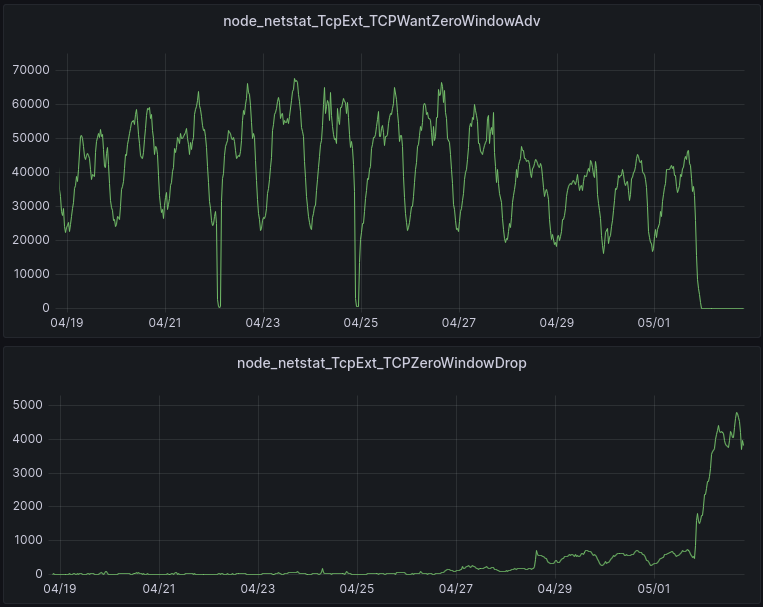Click the 04/25 label on the bottom chart's x-axis
This screenshot has width=763, height=607.
pyautogui.click(x=358, y=589)
